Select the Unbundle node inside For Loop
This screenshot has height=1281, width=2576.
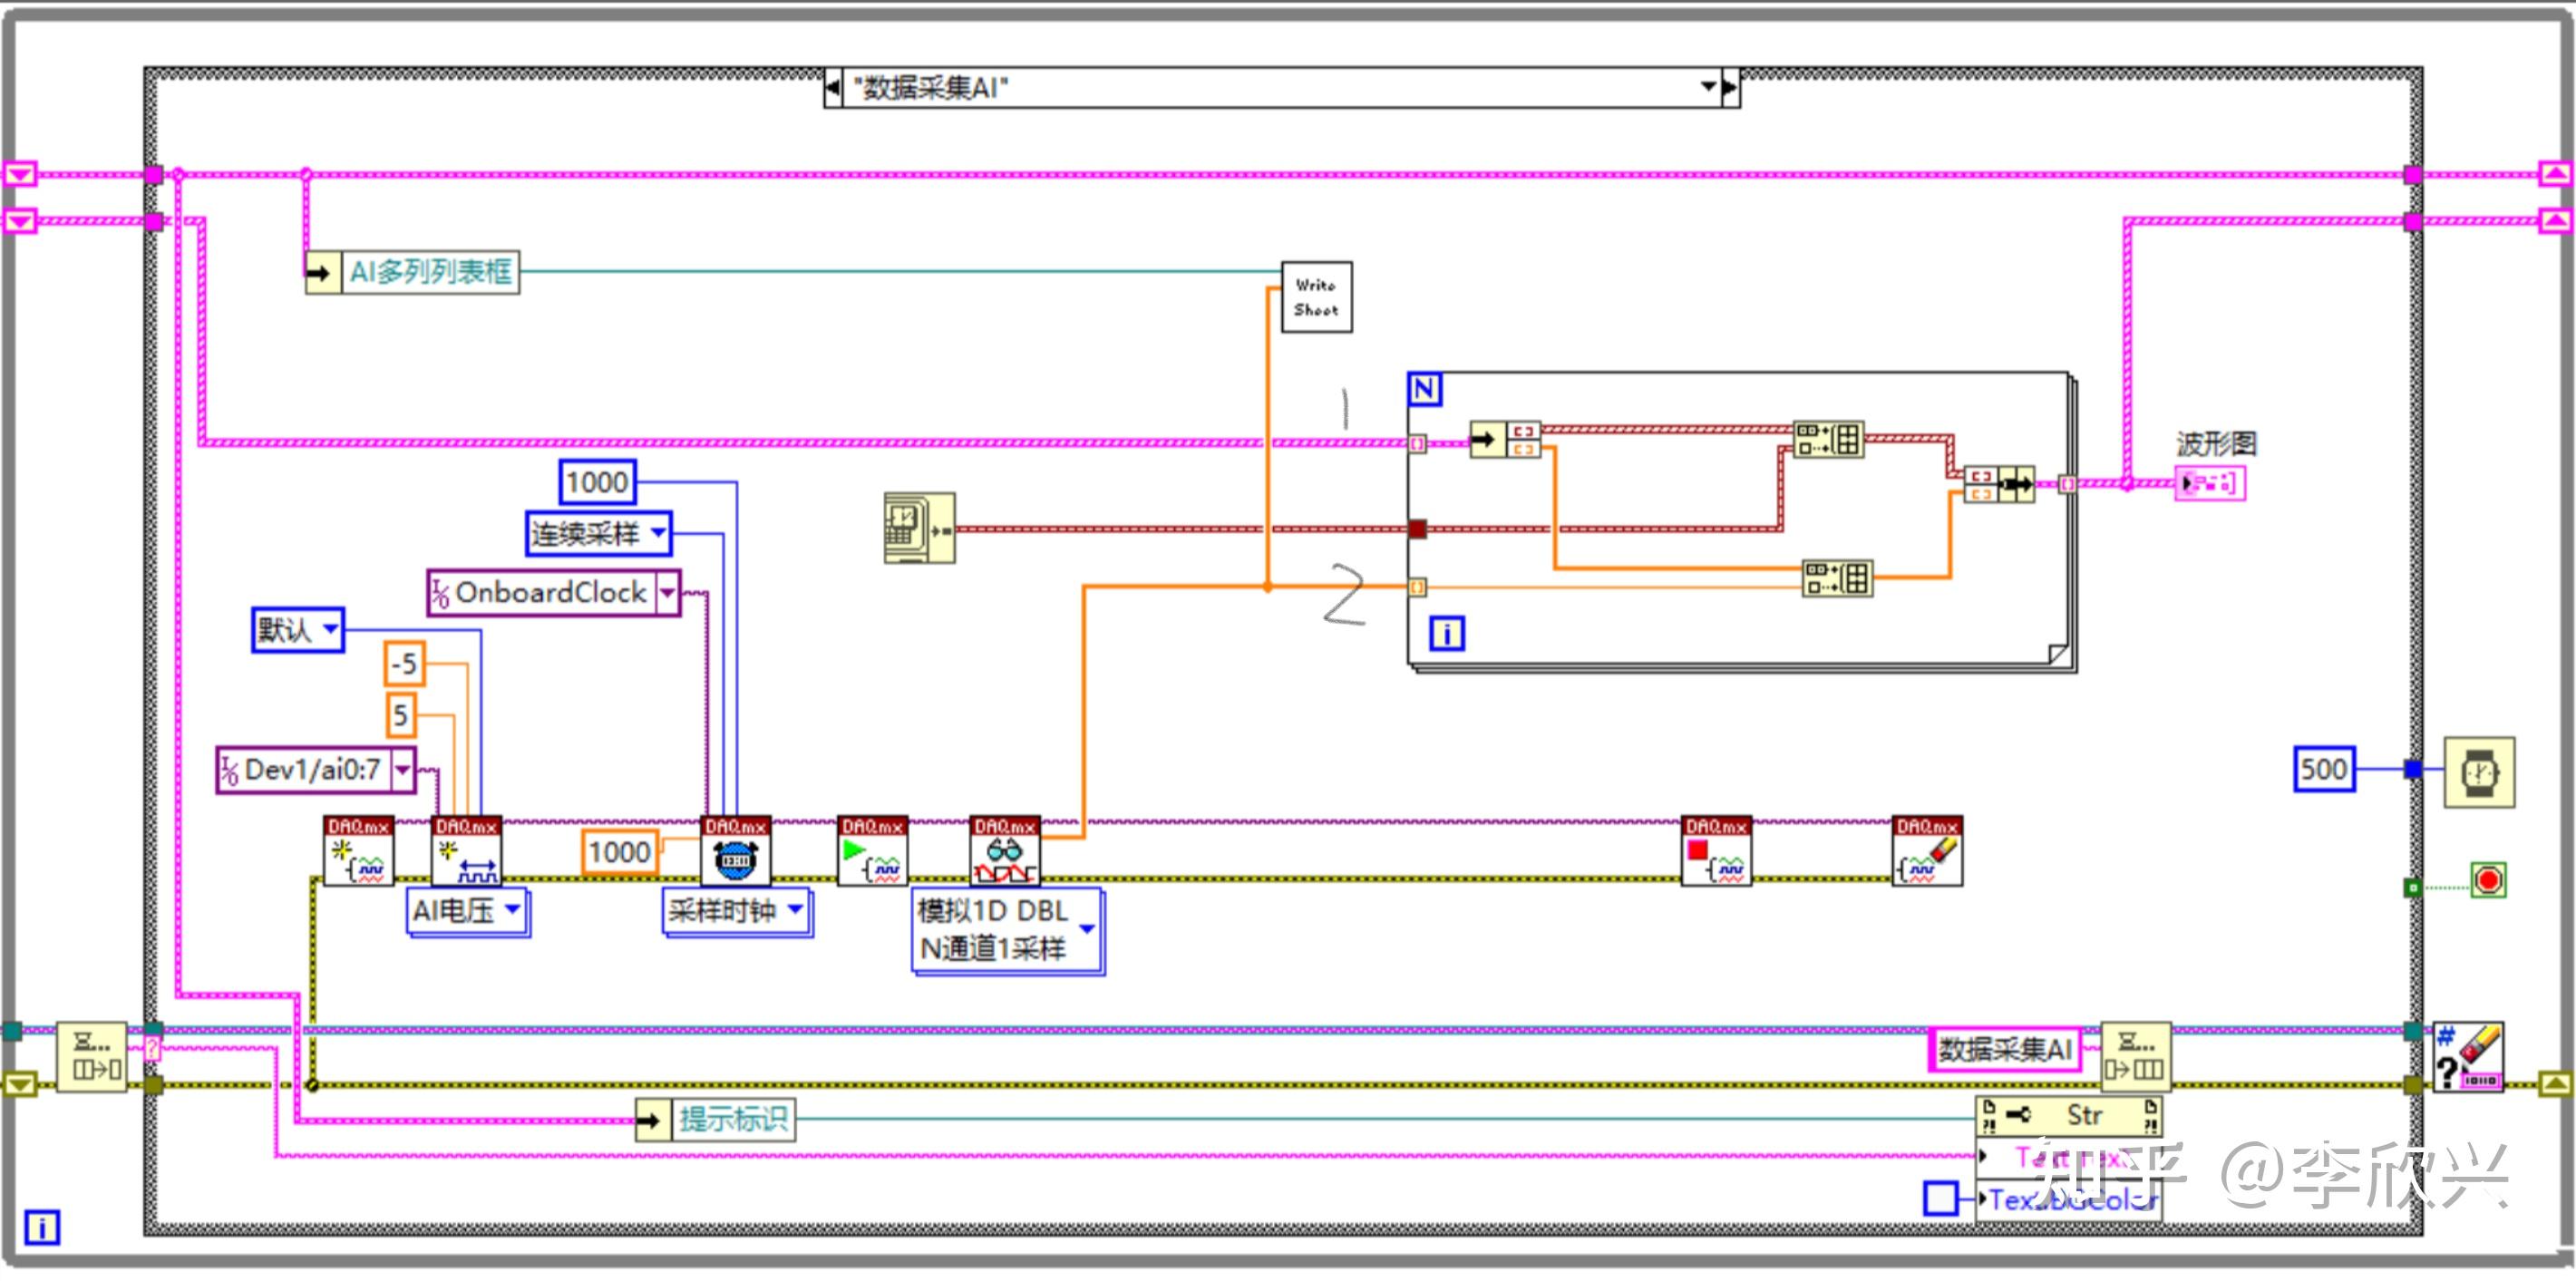pos(1505,440)
